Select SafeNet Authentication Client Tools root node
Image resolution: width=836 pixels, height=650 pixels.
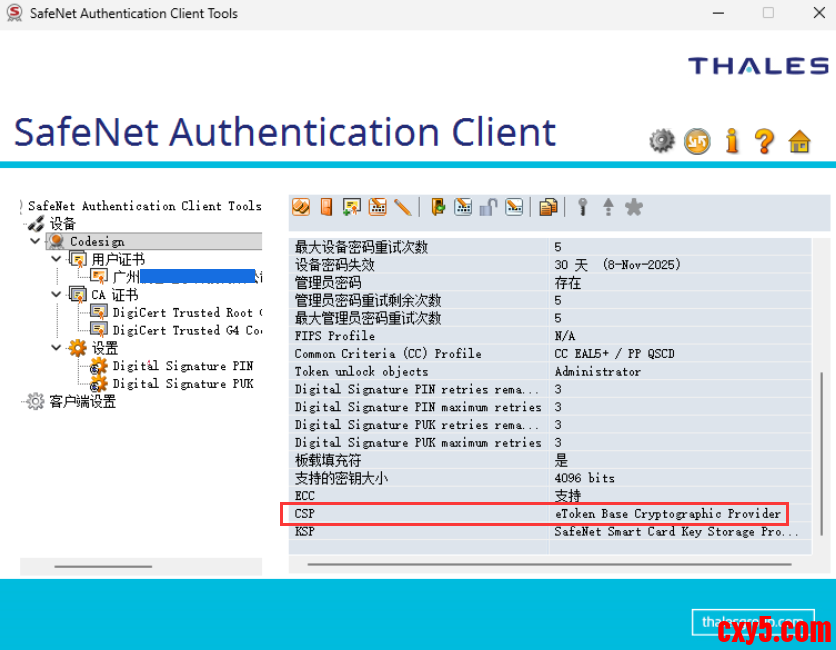[x=144, y=206]
